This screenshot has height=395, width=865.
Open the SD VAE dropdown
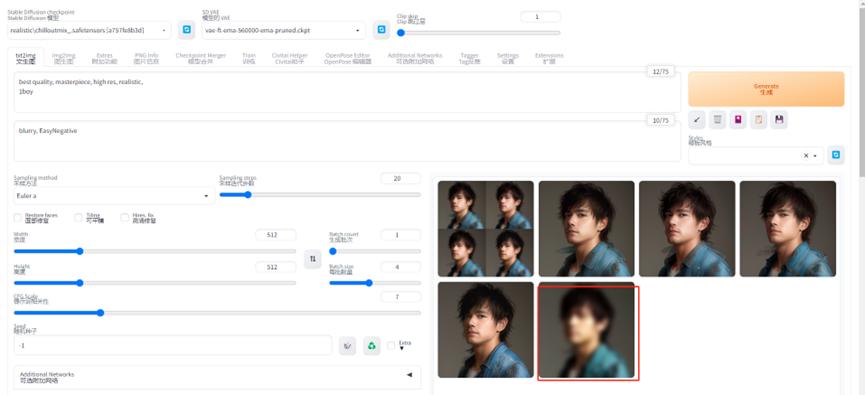click(284, 30)
